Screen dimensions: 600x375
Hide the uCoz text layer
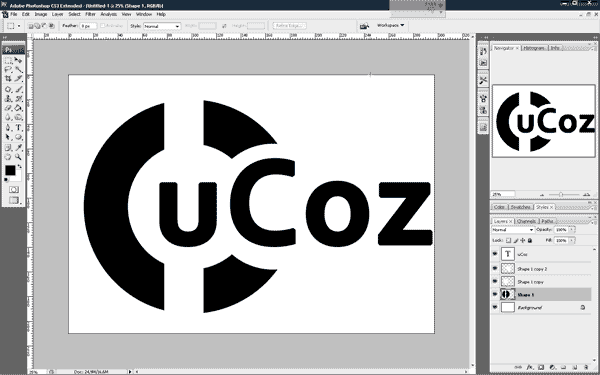tap(495, 254)
